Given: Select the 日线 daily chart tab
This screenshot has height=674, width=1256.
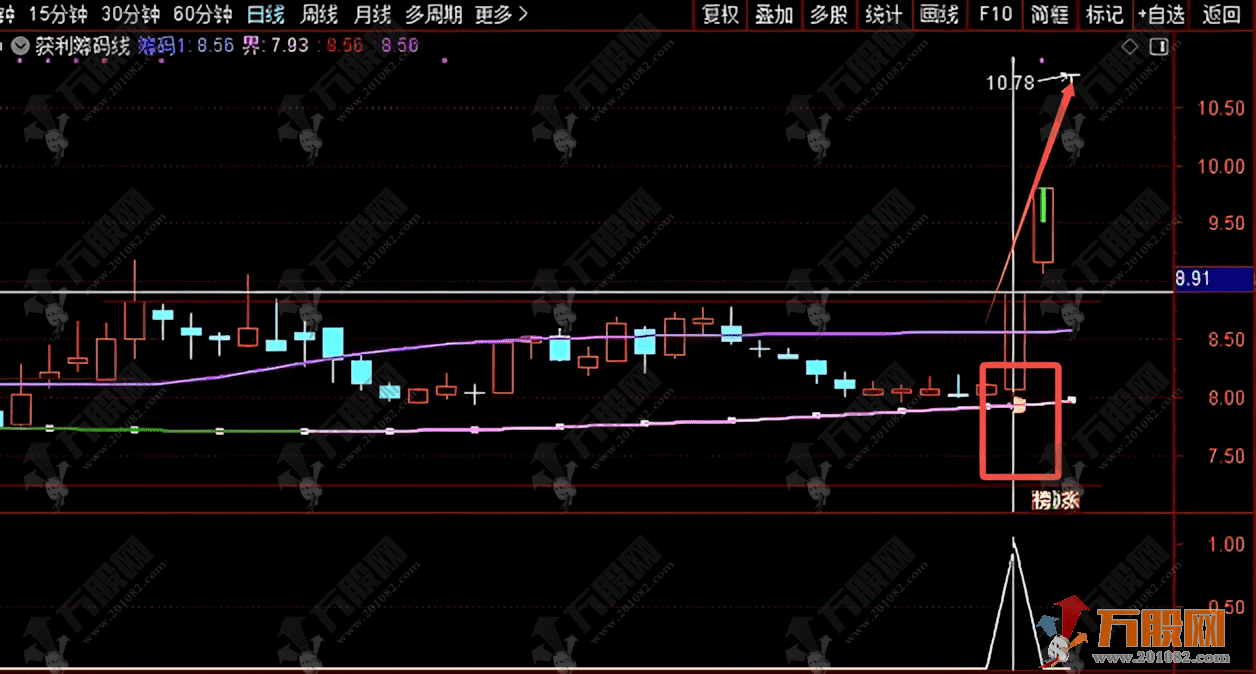Looking at the screenshot, I should tap(266, 14).
